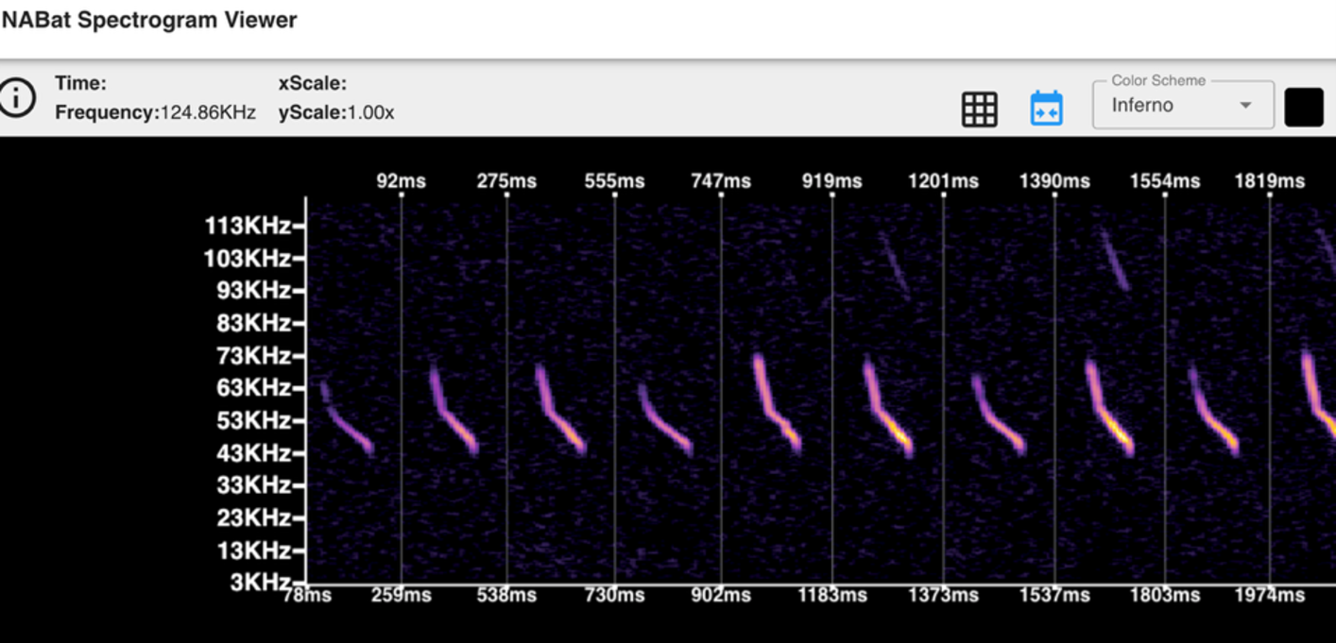Click the 1819ms top time marker
Viewport: 1336px width, 643px height.
[x=1269, y=181]
